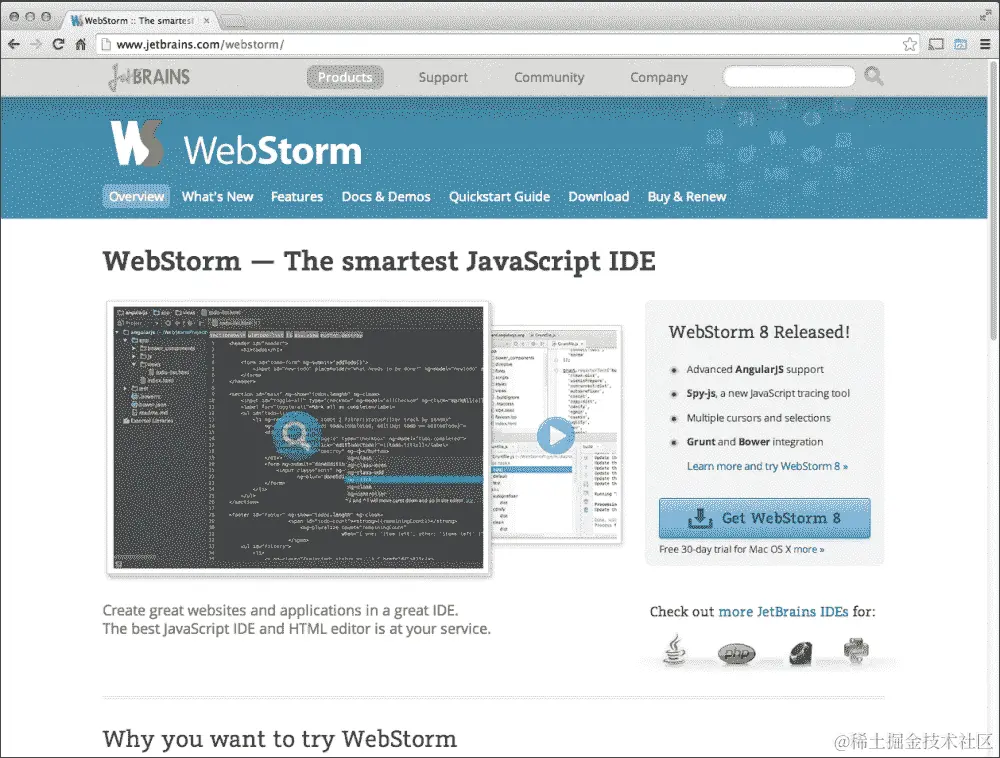
Task: Click the search magnifier icon
Action: pyautogui.click(x=873, y=77)
